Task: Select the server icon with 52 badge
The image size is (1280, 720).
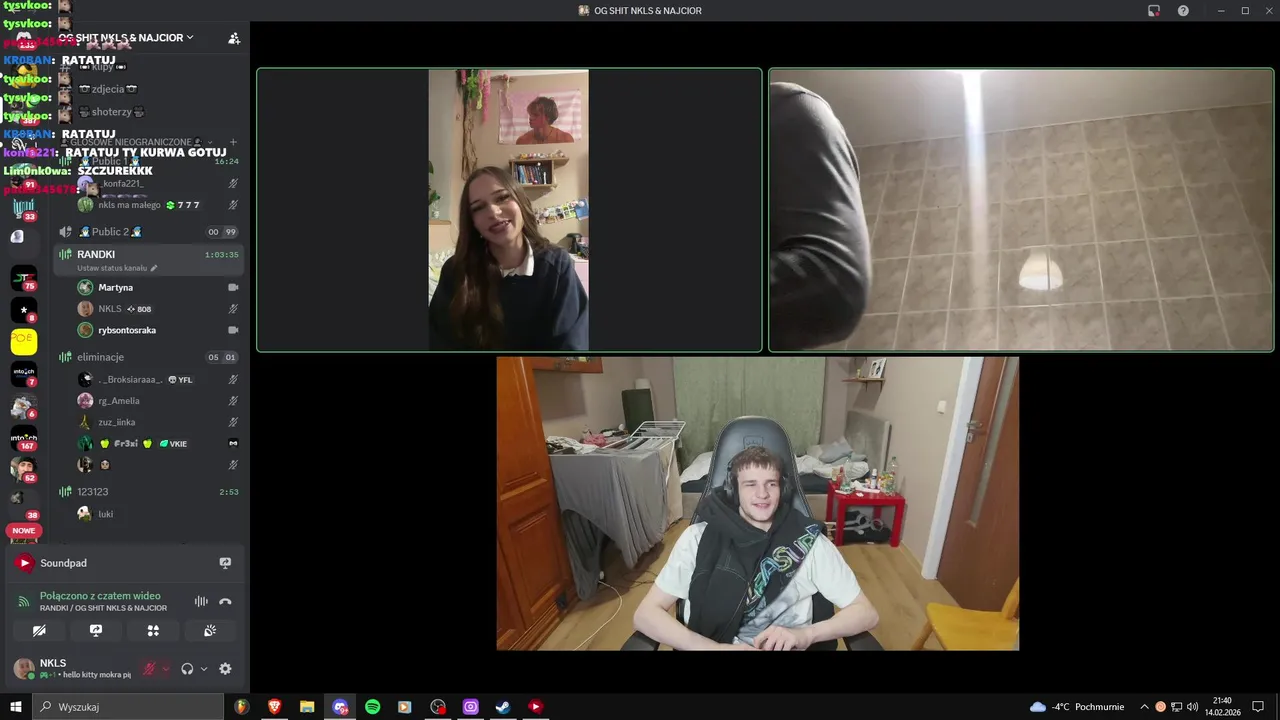Action: point(24,468)
